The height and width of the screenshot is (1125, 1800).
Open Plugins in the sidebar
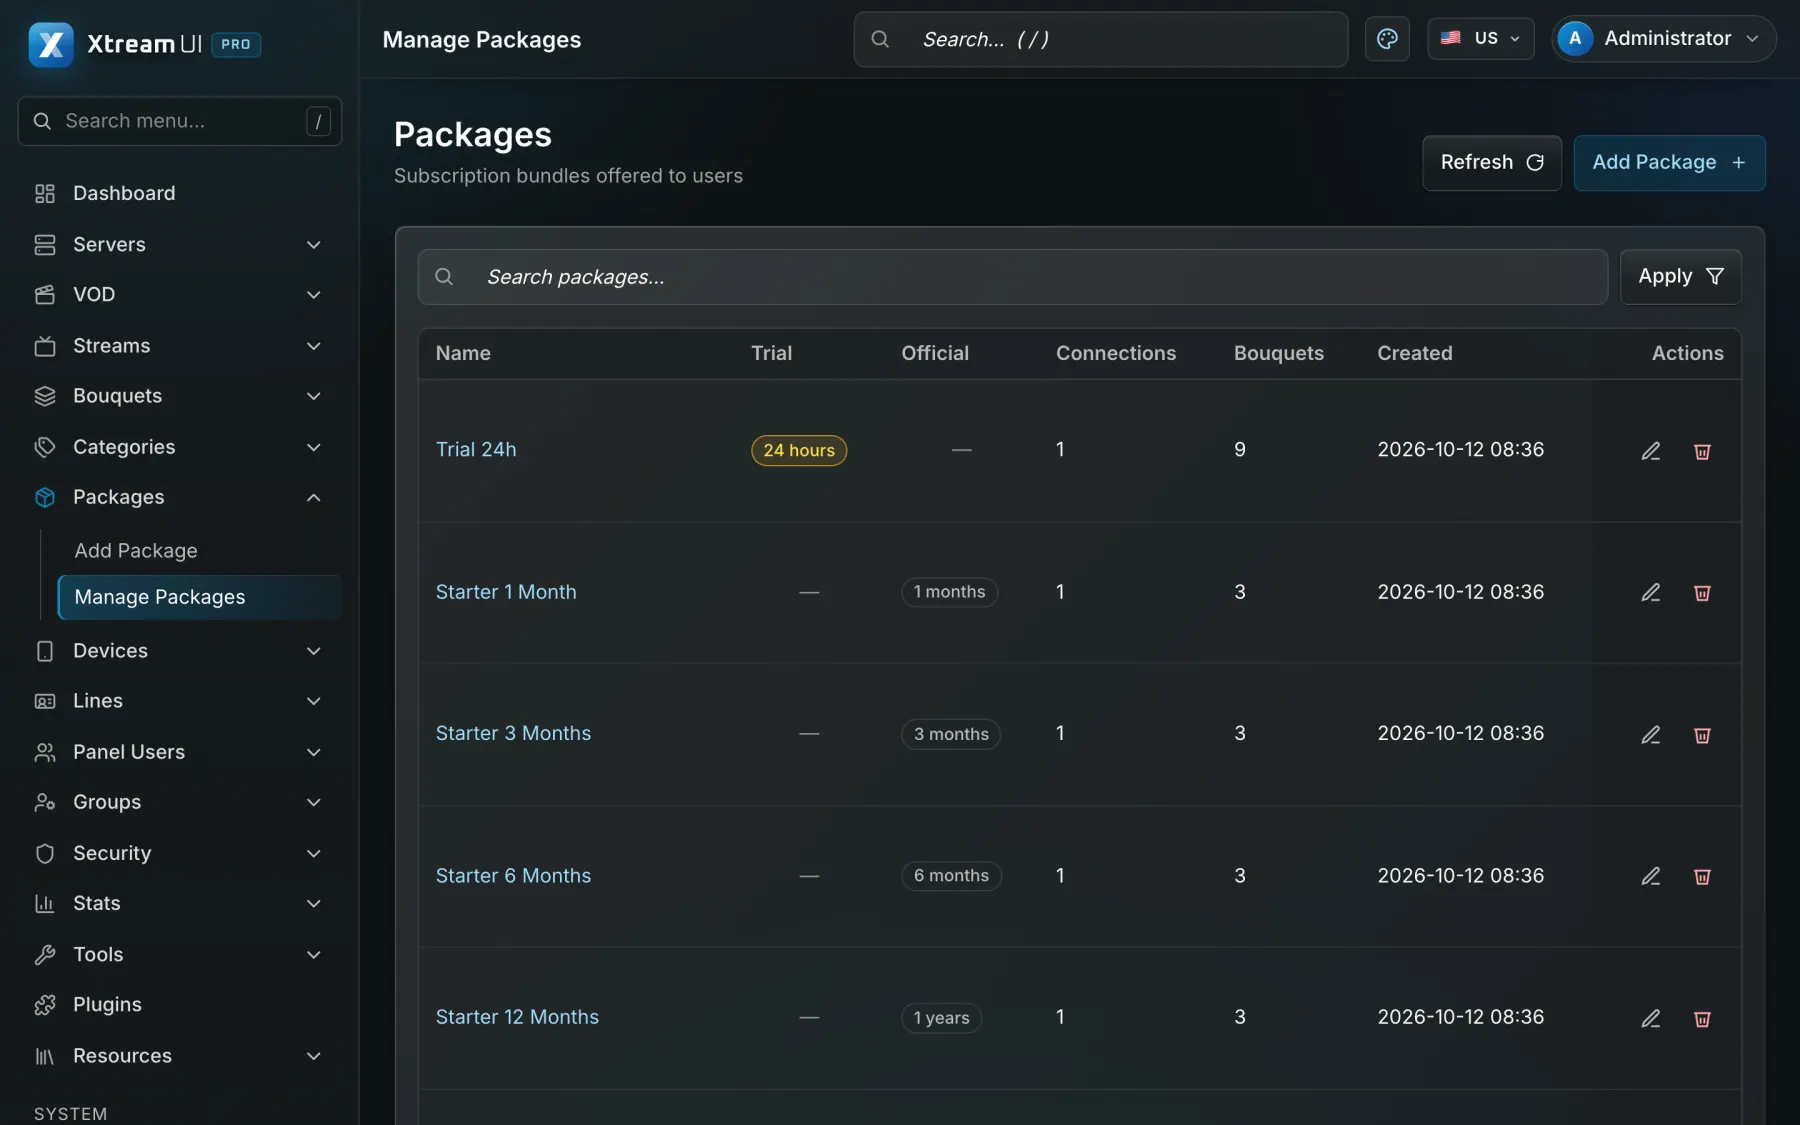pyautogui.click(x=180, y=1005)
